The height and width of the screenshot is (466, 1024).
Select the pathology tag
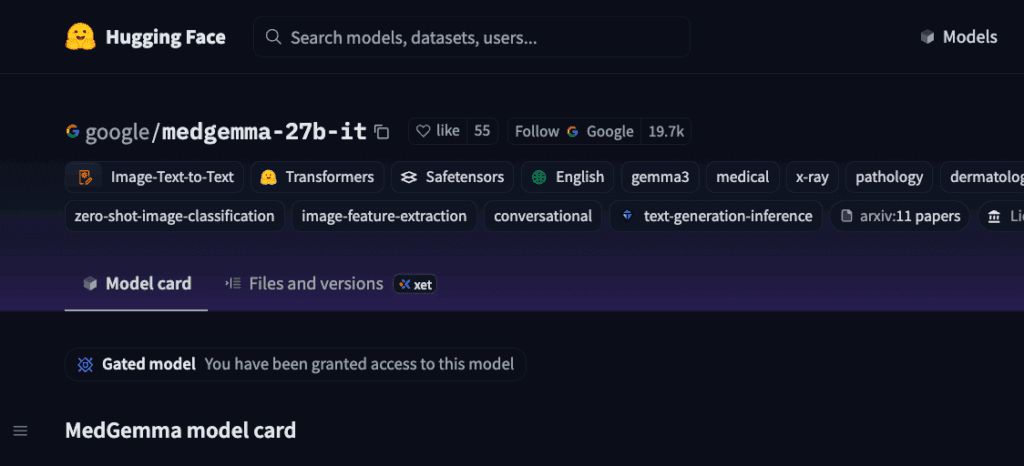(889, 177)
